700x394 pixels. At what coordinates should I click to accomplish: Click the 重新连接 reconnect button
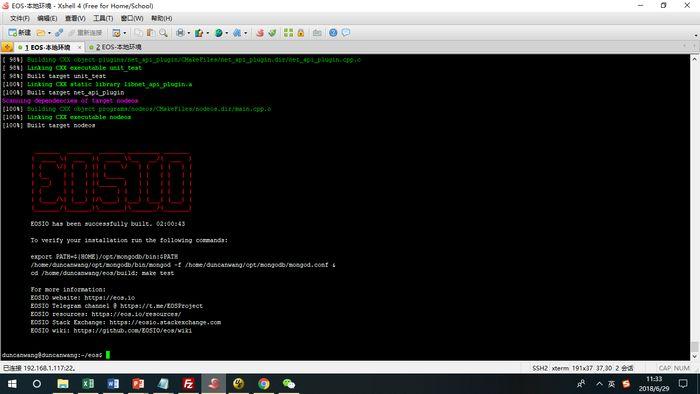[85, 33]
